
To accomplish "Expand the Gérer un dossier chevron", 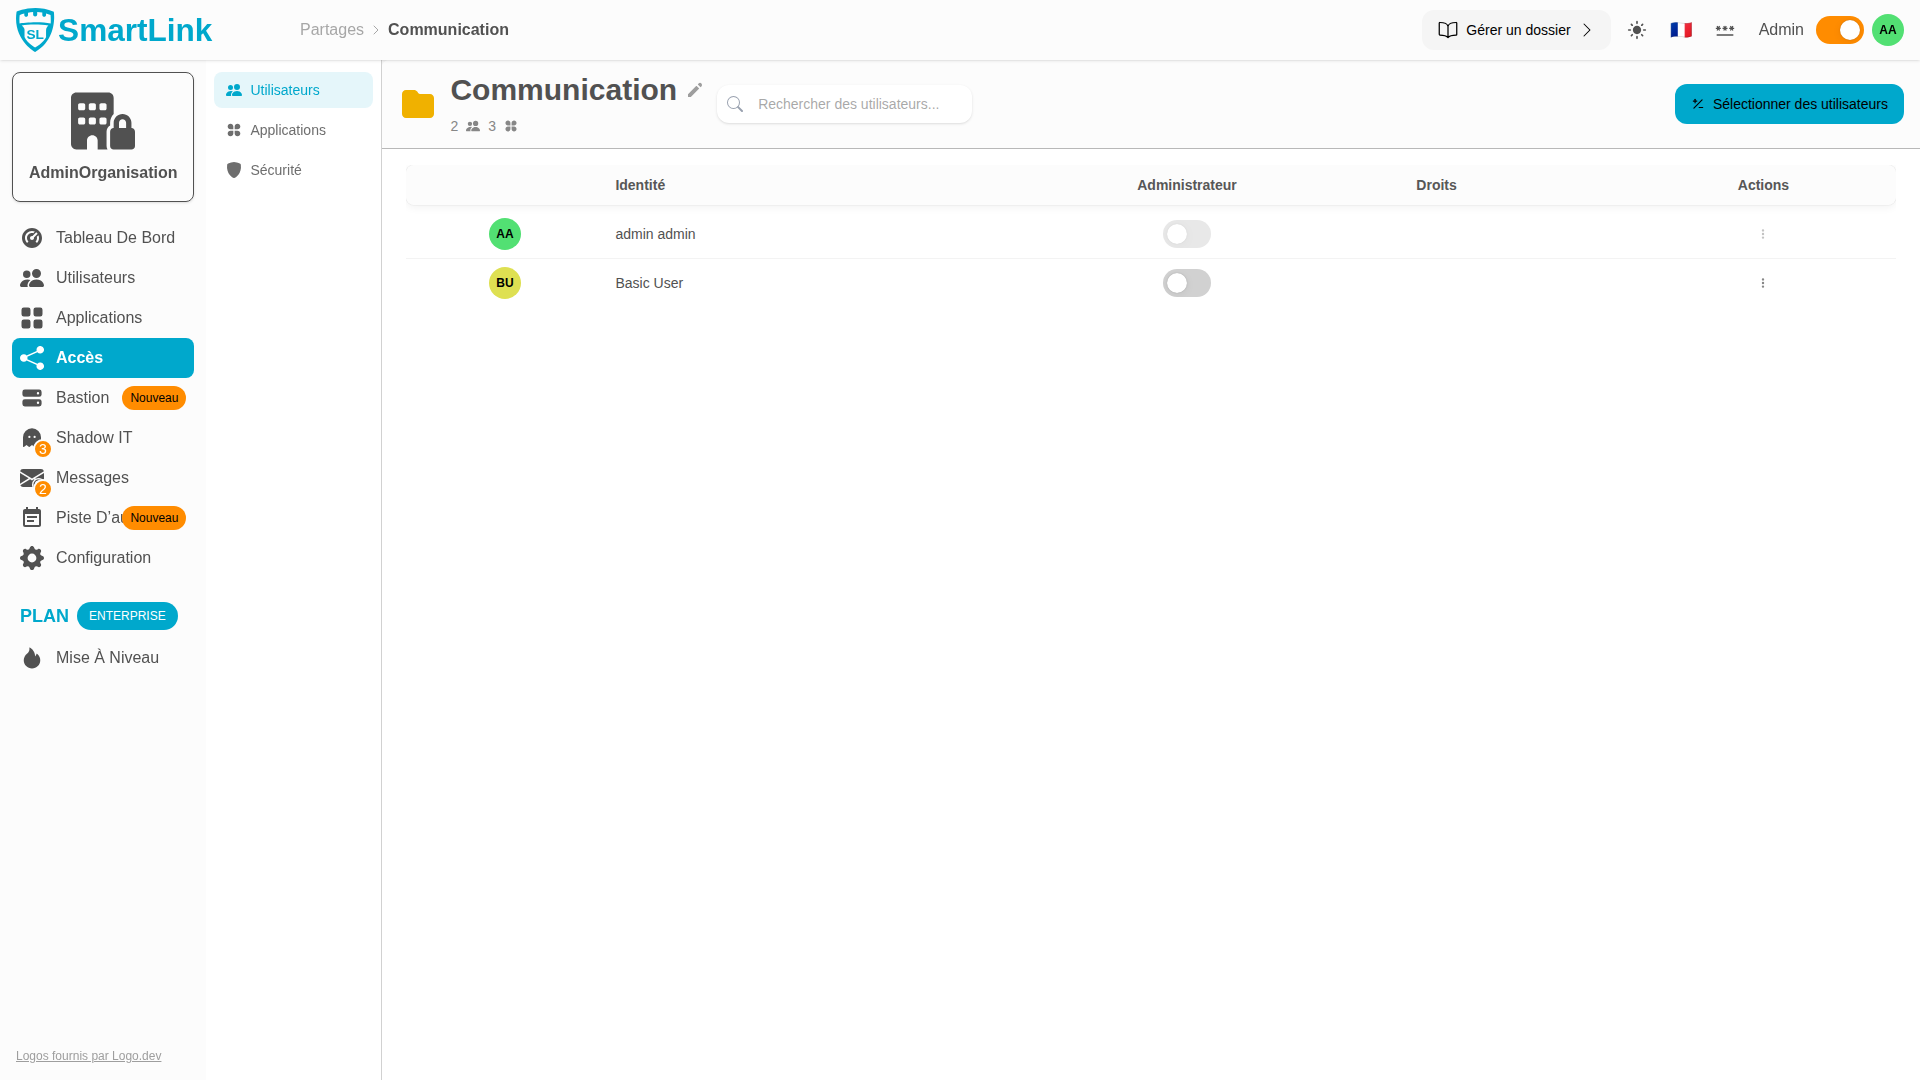I will (1588, 30).
